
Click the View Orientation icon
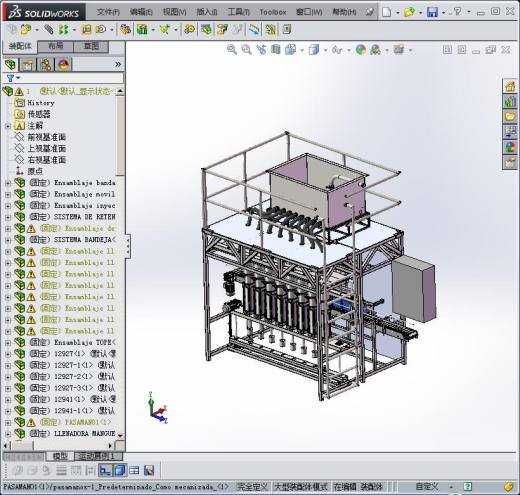[x=290, y=50]
